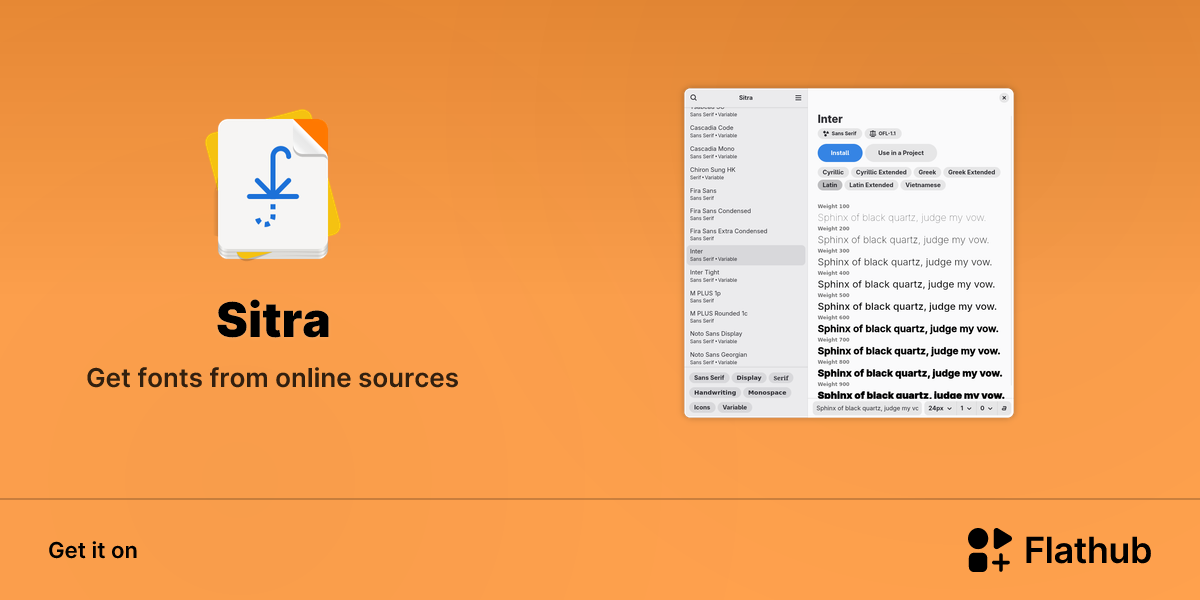The image size is (1200, 600).
Task: Filter fonts by Display category
Action: click(x=749, y=378)
